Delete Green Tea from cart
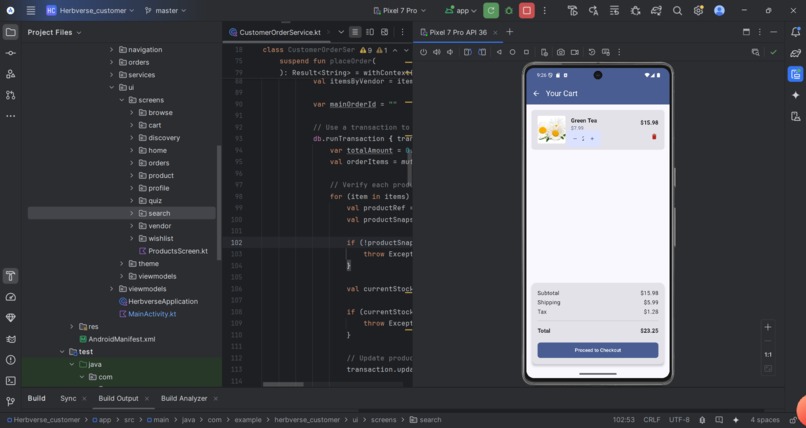 tap(654, 137)
